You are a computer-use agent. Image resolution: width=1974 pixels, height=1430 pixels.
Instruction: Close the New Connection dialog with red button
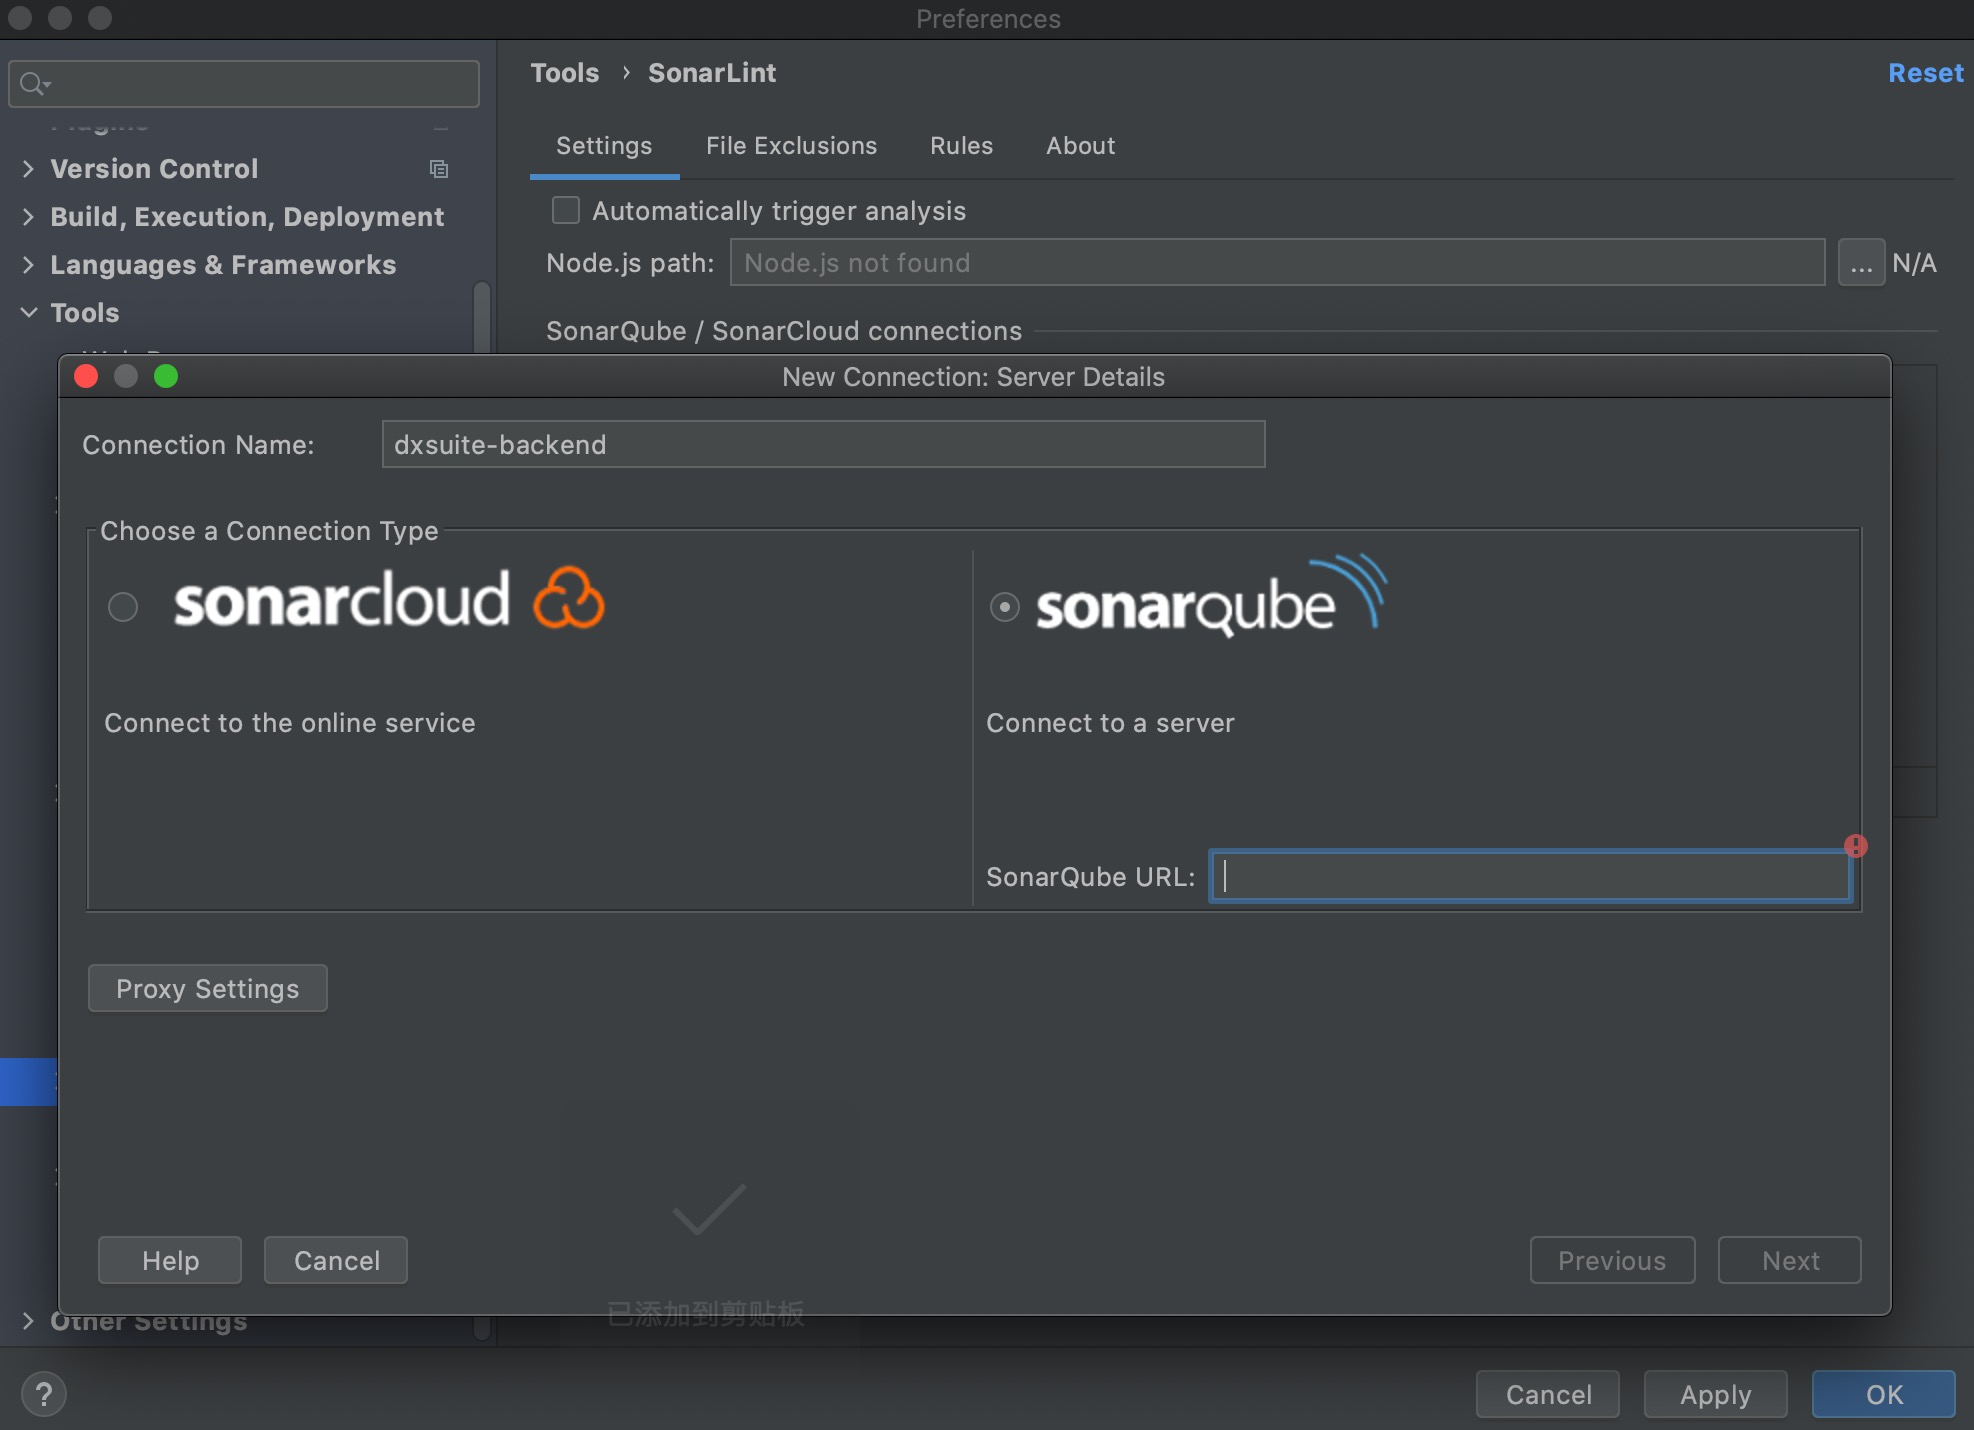(86, 376)
